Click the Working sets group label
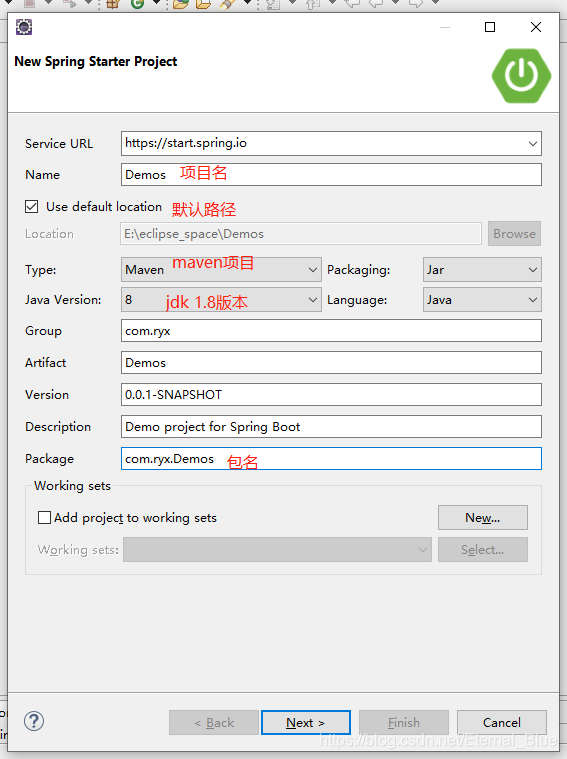Screen dimensions: 567x759 pos(73,486)
